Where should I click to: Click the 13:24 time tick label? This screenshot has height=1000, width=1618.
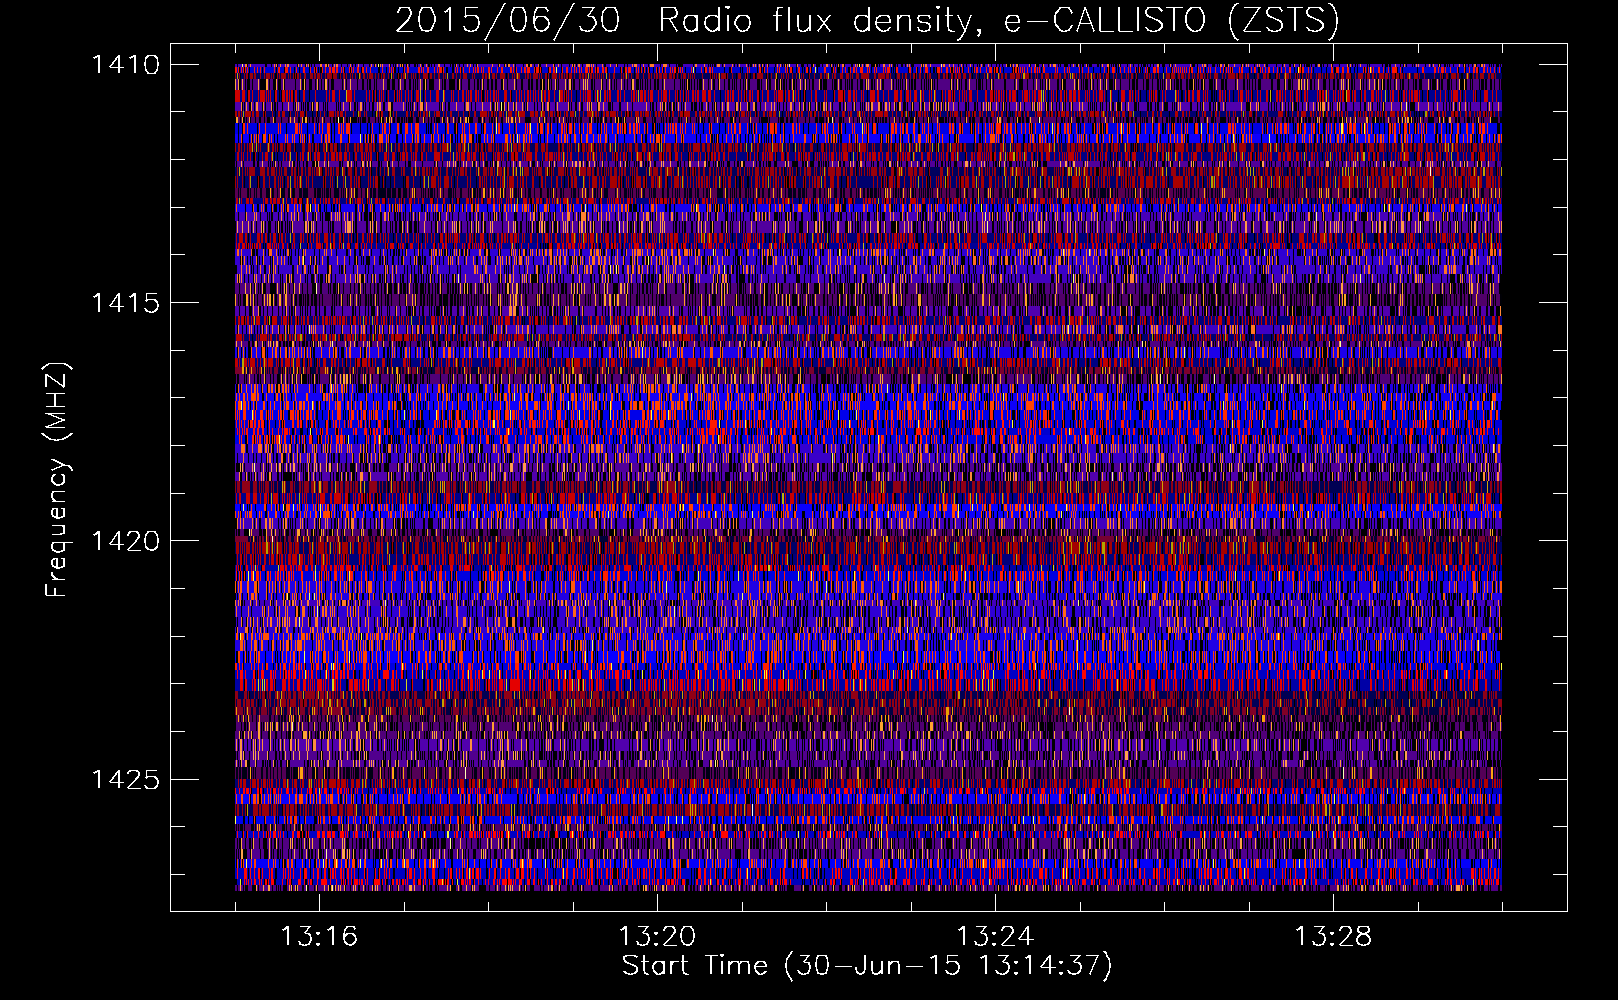995,936
